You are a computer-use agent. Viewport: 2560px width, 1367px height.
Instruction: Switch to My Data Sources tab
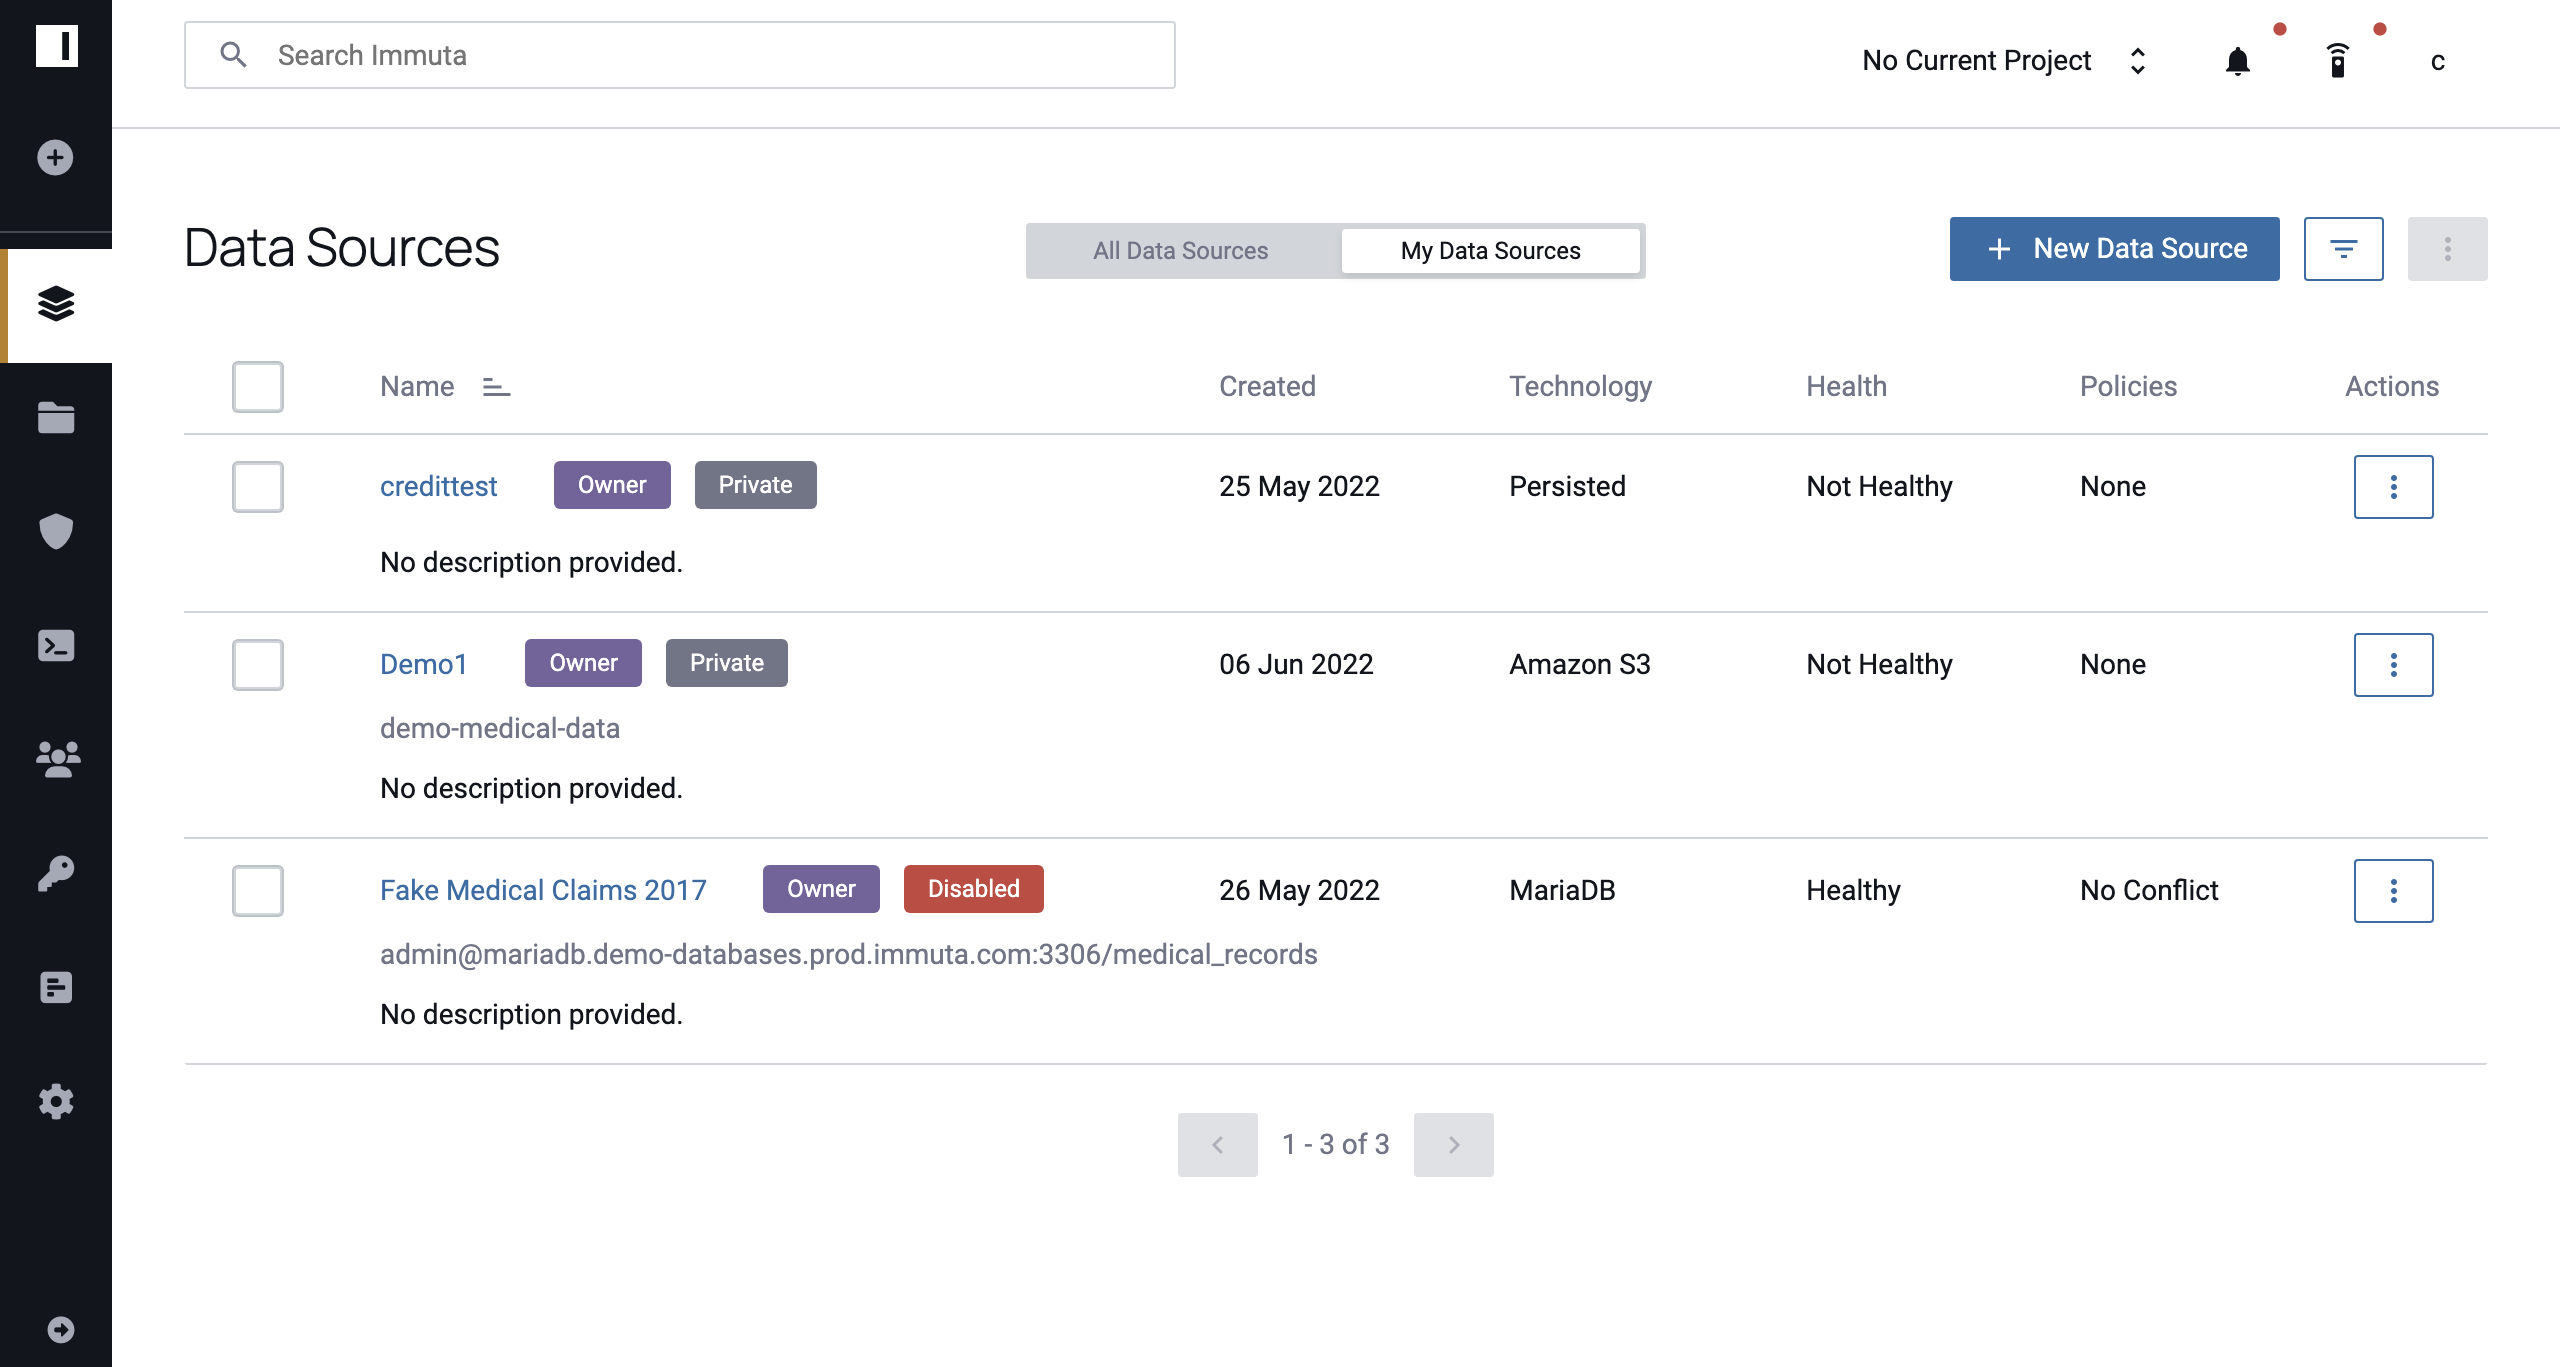click(1488, 249)
